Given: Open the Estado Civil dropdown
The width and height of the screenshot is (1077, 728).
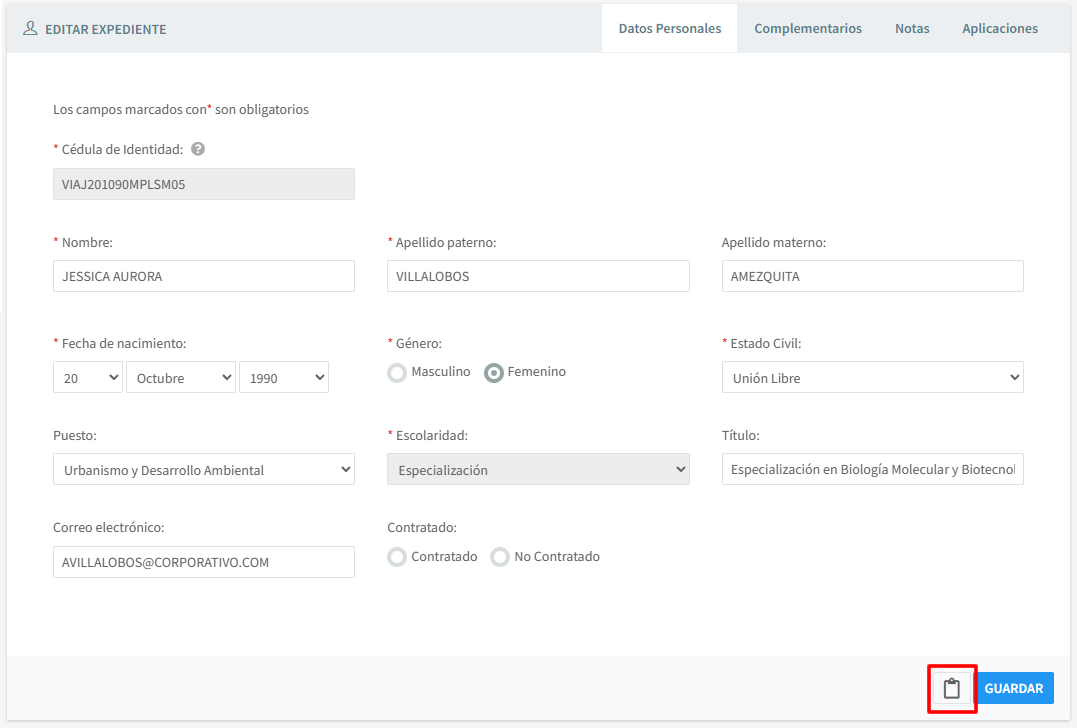Looking at the screenshot, I should pos(872,378).
